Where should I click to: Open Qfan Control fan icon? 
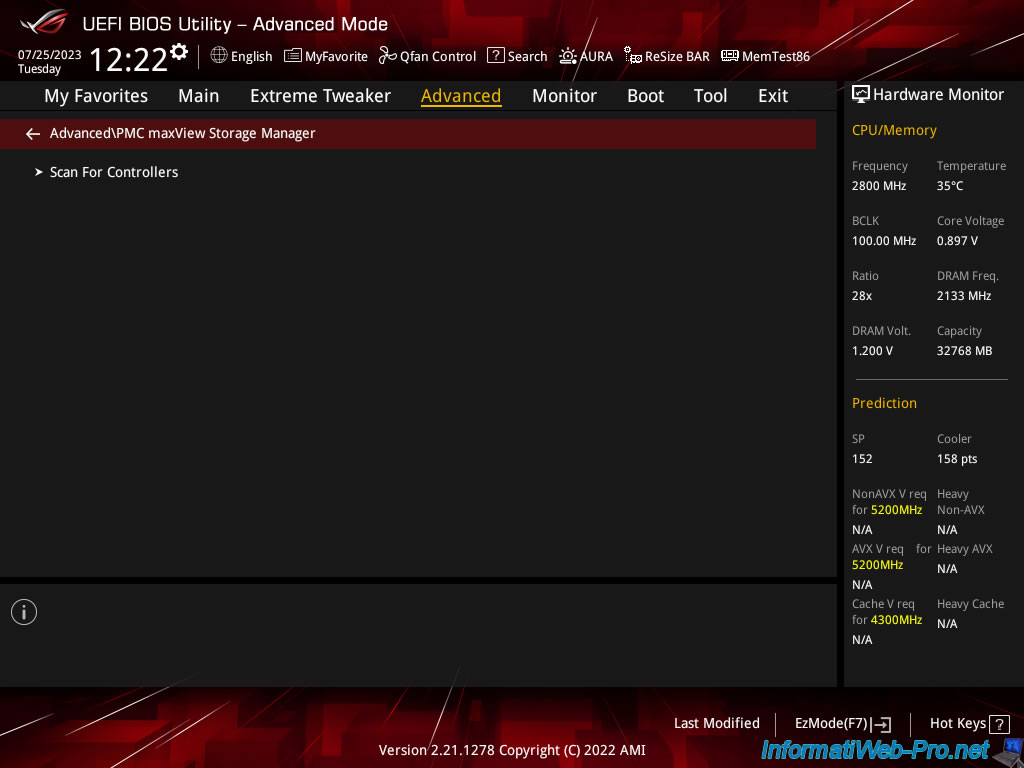point(388,56)
